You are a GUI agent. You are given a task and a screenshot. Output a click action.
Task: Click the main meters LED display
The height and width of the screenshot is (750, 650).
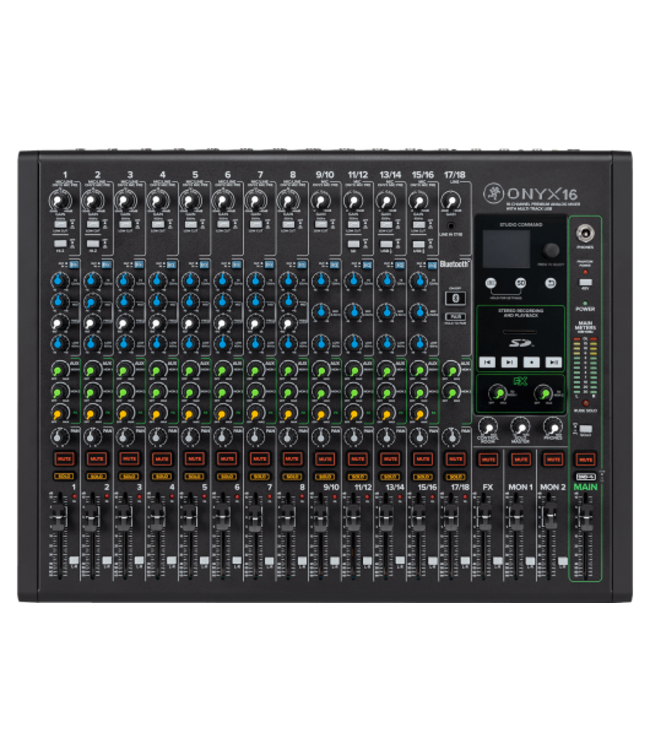point(585,367)
